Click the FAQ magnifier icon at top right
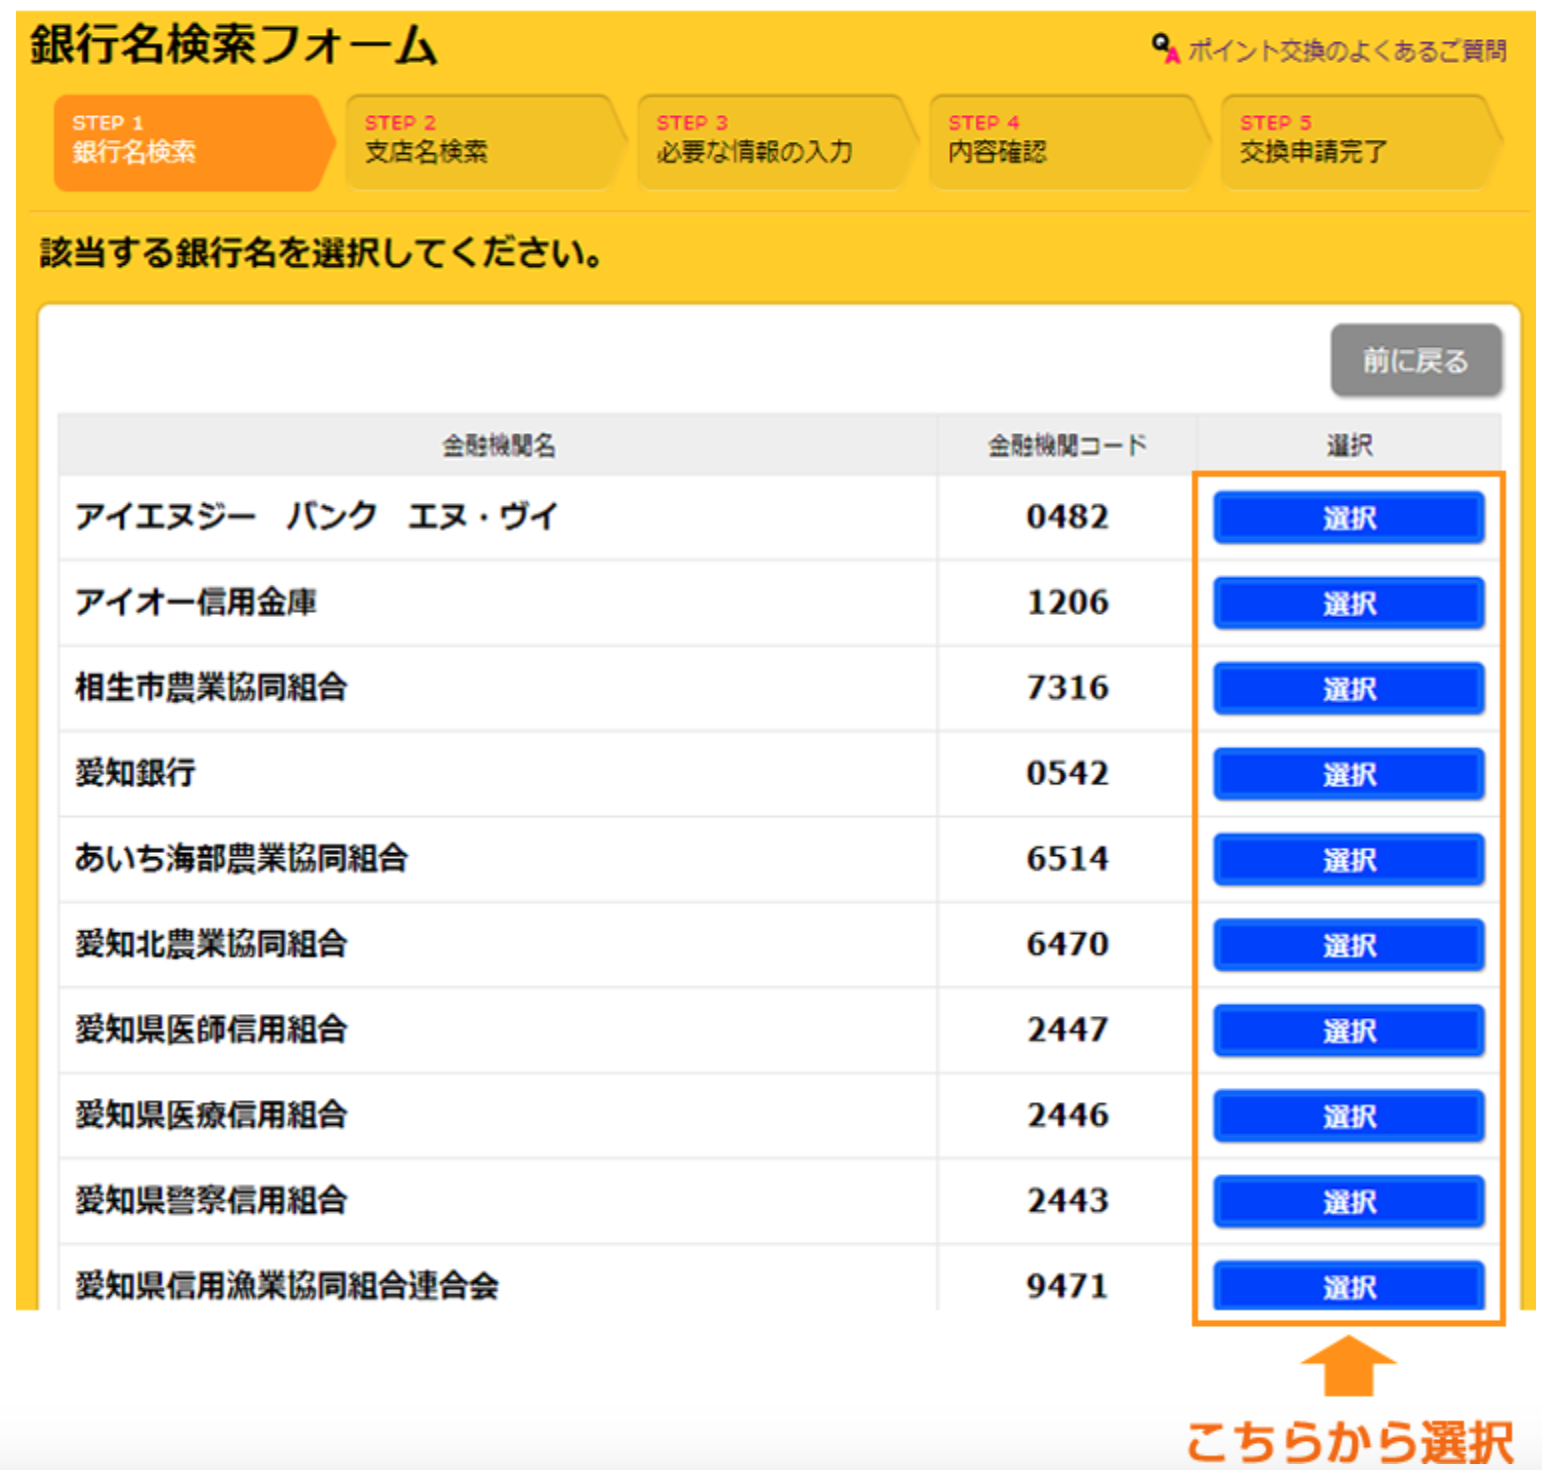 tap(1165, 47)
